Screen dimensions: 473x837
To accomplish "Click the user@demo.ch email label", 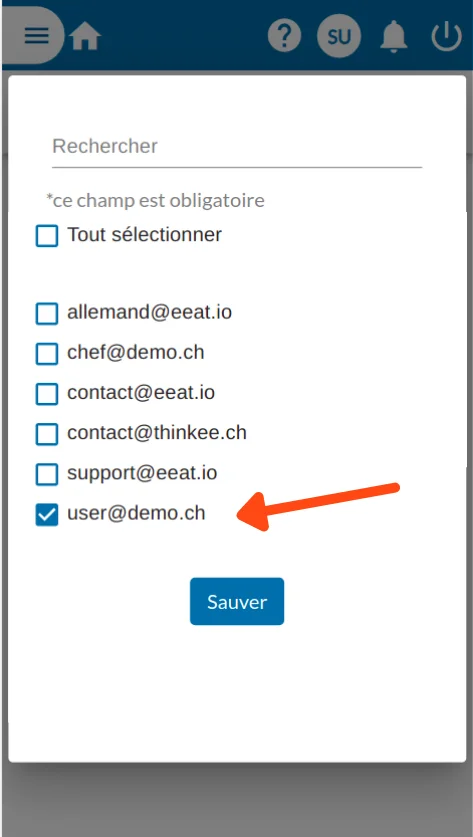I will [x=136, y=513].
